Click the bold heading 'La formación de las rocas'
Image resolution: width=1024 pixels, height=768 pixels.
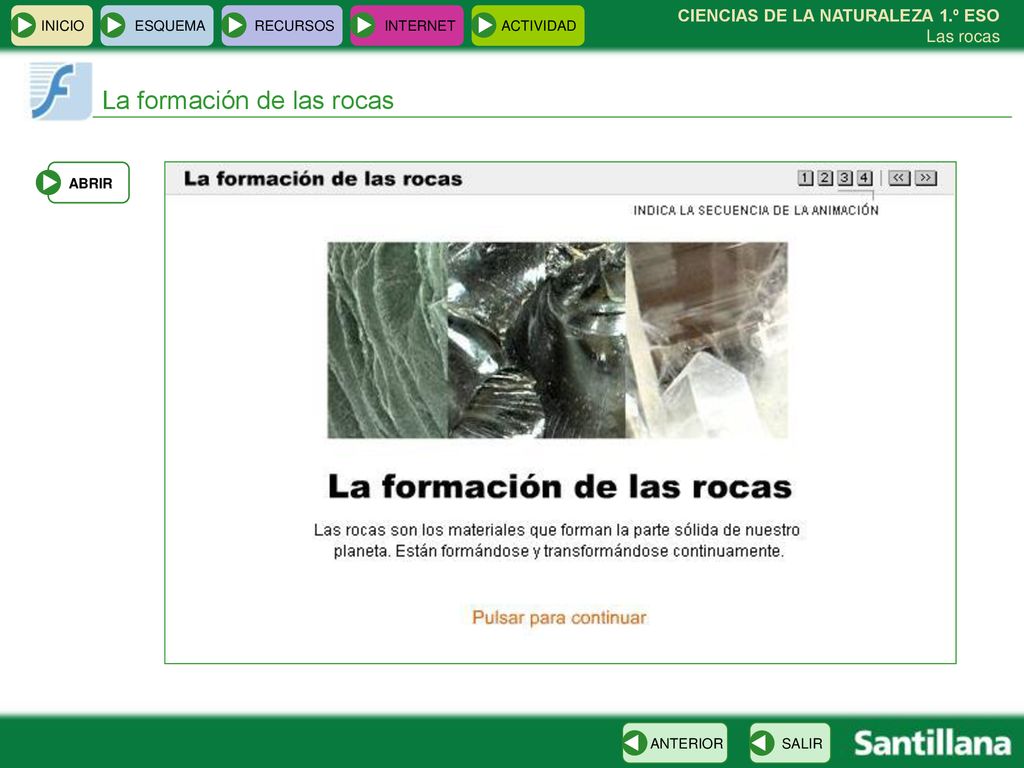point(560,487)
